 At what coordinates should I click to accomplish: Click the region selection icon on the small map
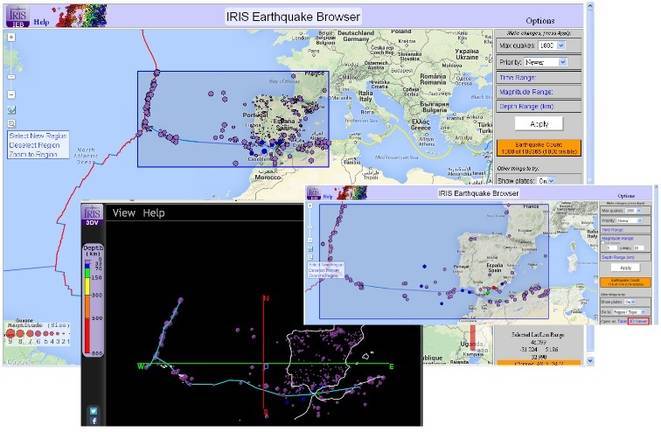(x=310, y=257)
